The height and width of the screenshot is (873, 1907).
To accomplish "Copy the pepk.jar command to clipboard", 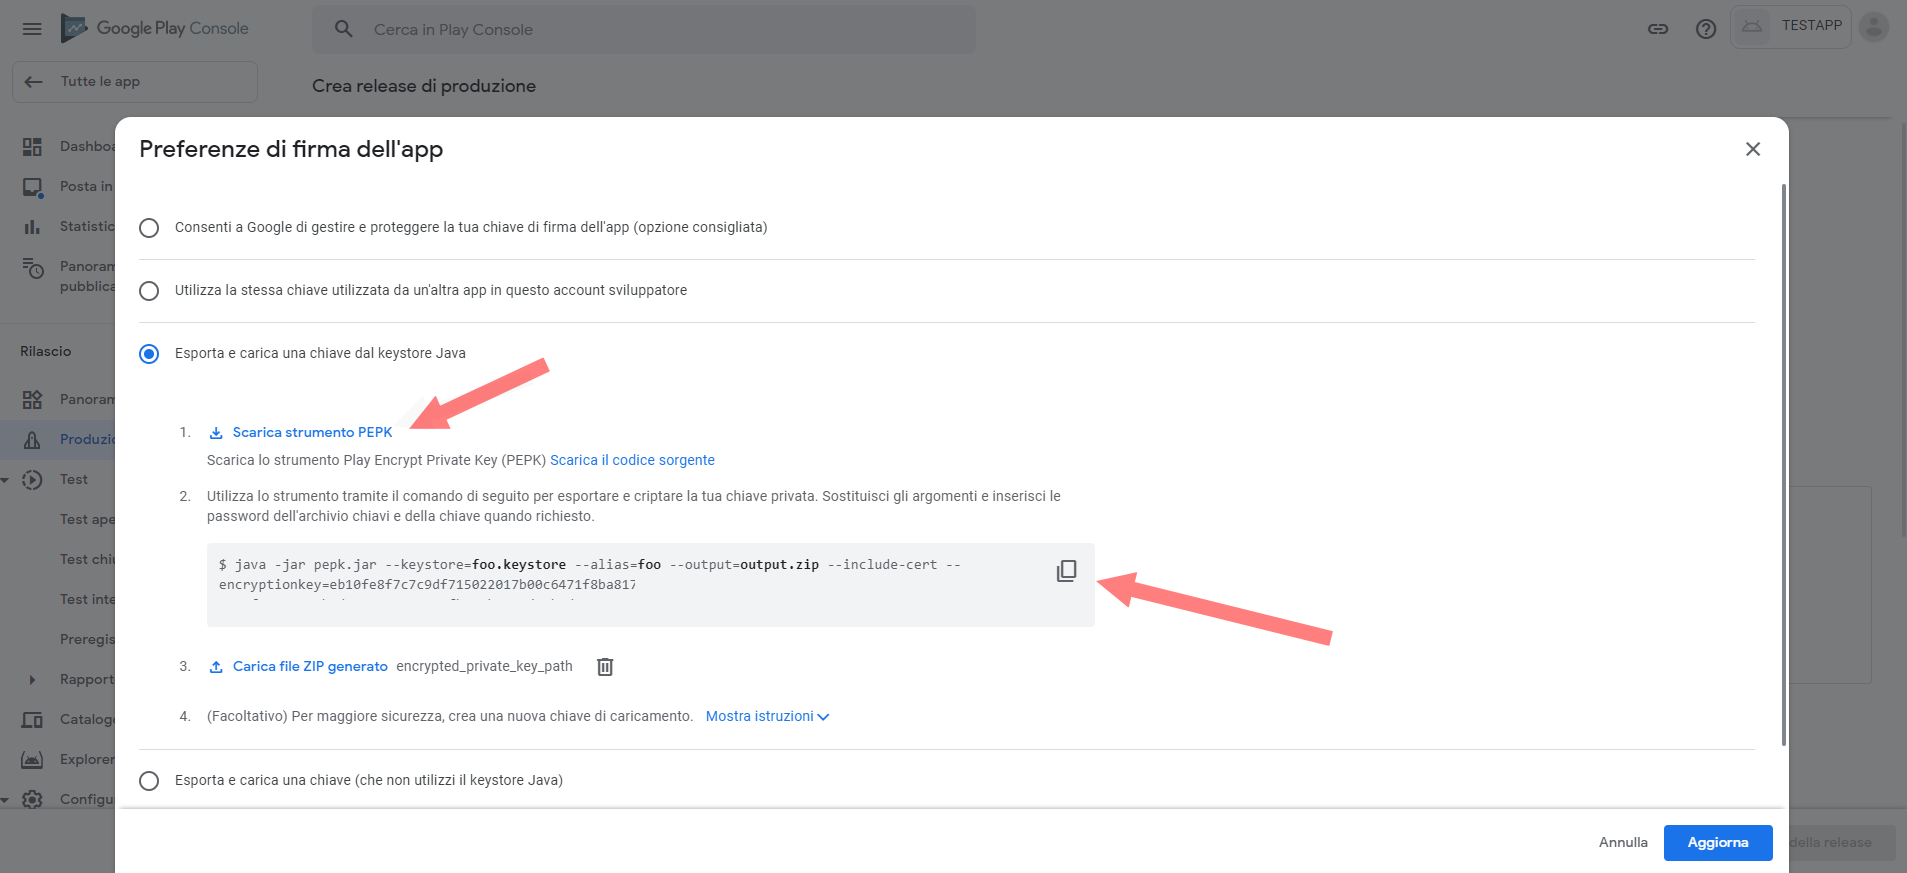I will pyautogui.click(x=1066, y=571).
